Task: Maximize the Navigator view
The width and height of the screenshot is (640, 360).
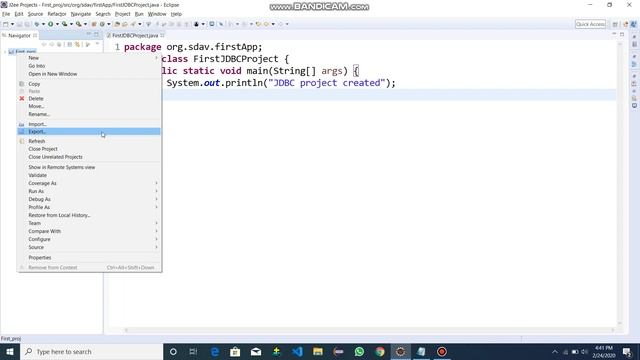Action: (x=96, y=35)
